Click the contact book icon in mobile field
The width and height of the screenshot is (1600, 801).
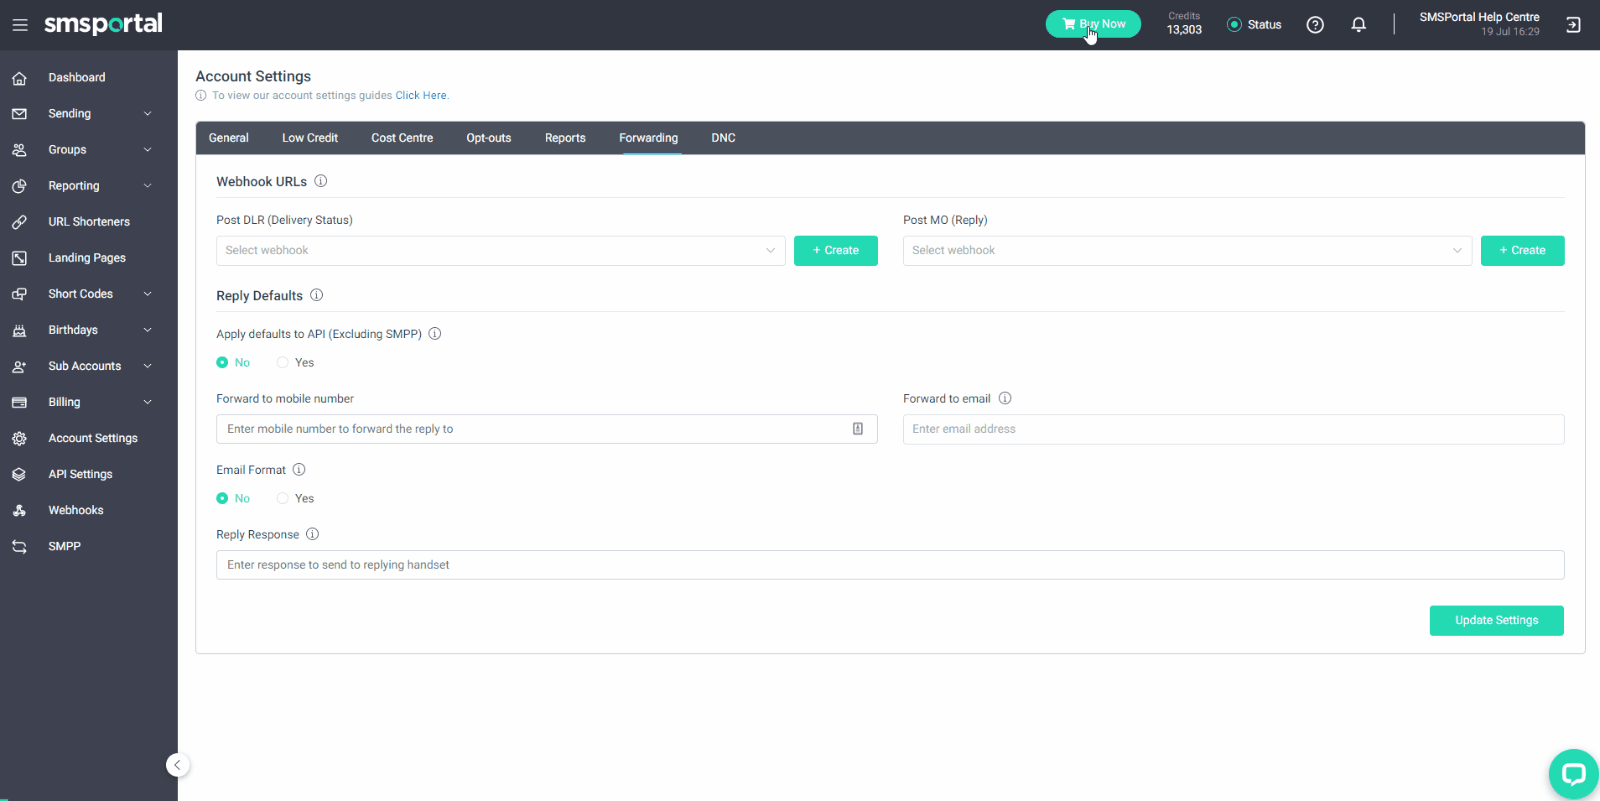pyautogui.click(x=858, y=429)
